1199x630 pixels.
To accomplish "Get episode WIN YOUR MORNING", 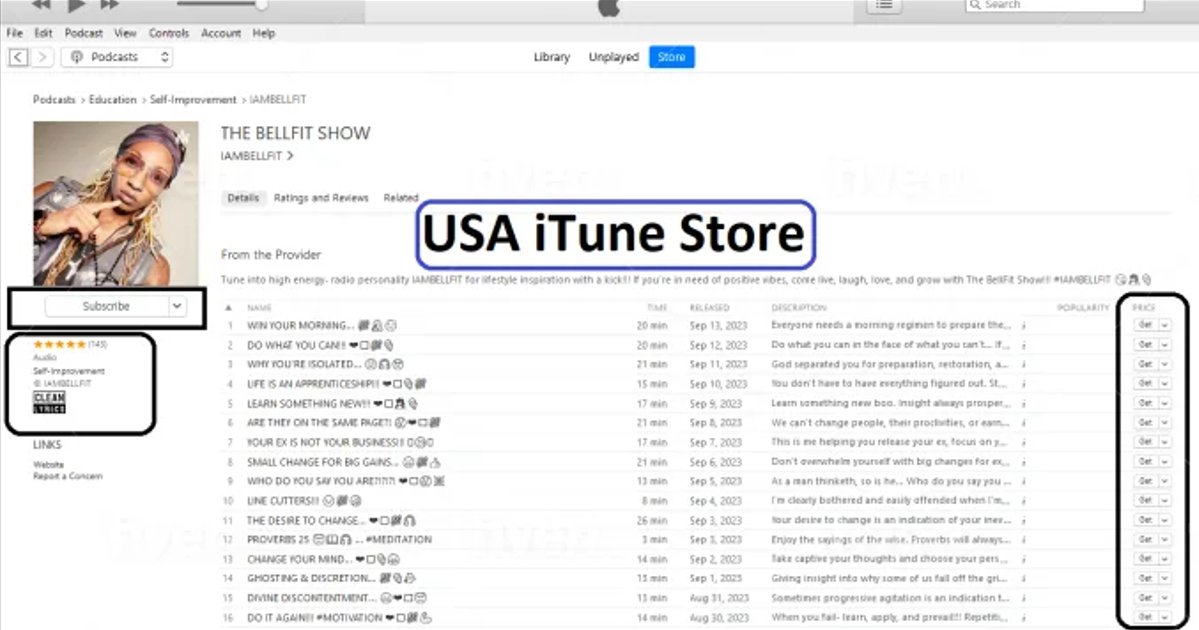I will click(1145, 325).
